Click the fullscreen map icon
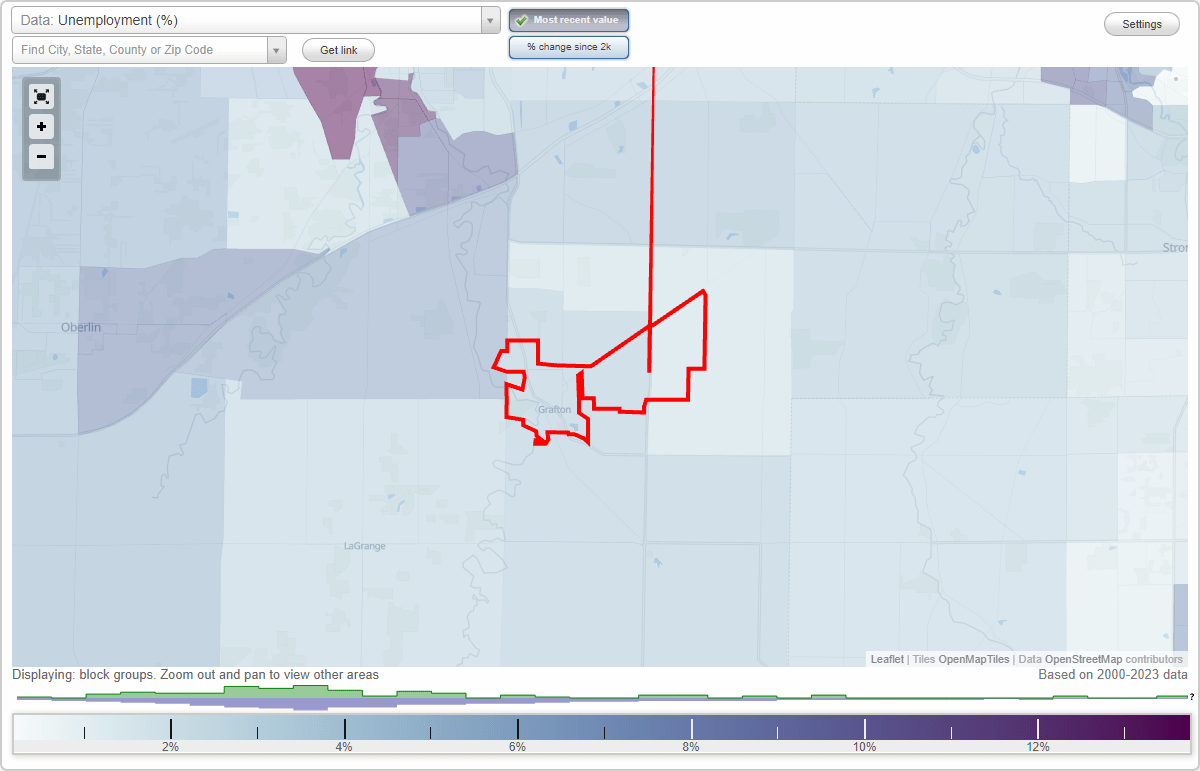The image size is (1200, 771). click(x=41, y=96)
